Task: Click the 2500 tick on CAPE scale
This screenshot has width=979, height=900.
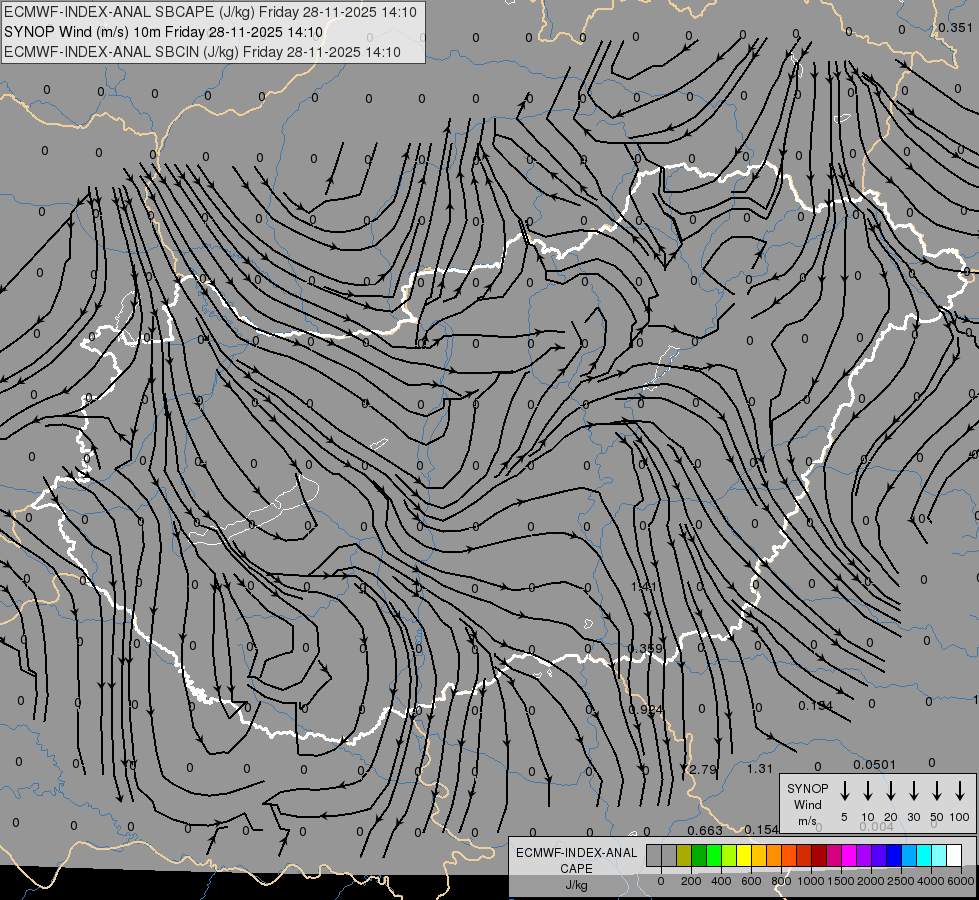Action: (x=901, y=881)
